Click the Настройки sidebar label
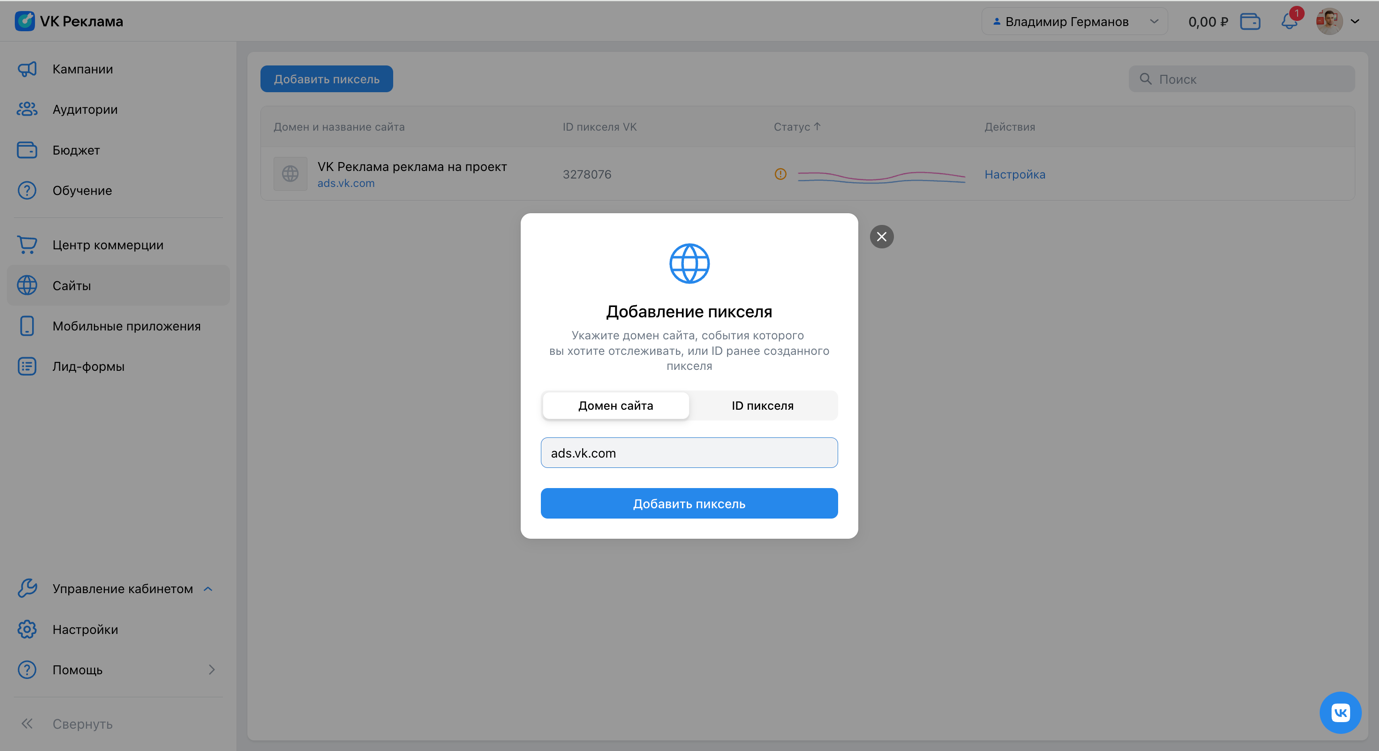Screen dimensions: 1379x751 tap(85, 629)
